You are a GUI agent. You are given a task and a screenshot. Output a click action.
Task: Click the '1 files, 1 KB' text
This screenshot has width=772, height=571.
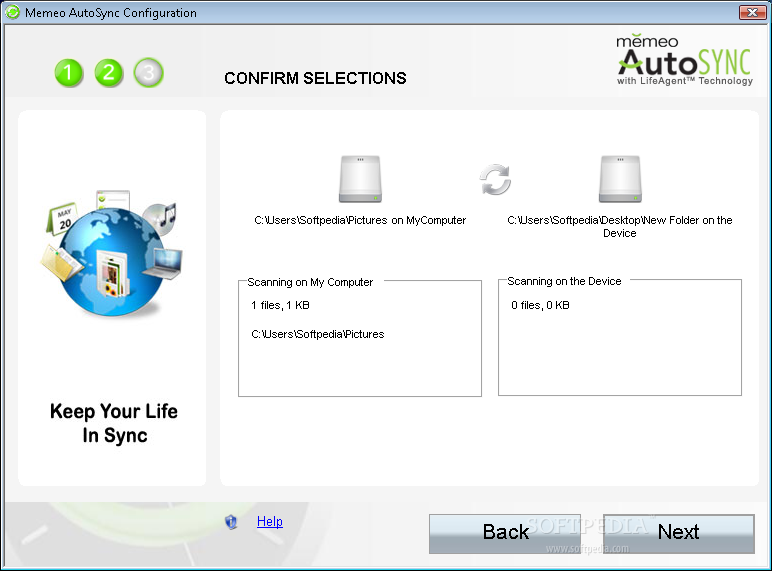coord(280,305)
